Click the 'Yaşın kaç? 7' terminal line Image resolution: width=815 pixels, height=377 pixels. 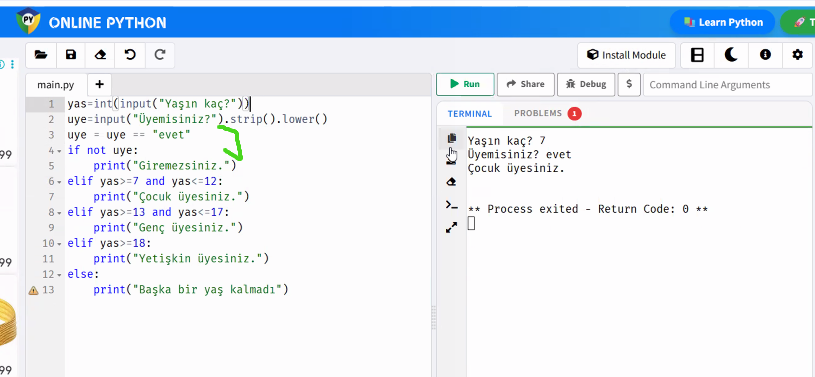tap(507, 140)
